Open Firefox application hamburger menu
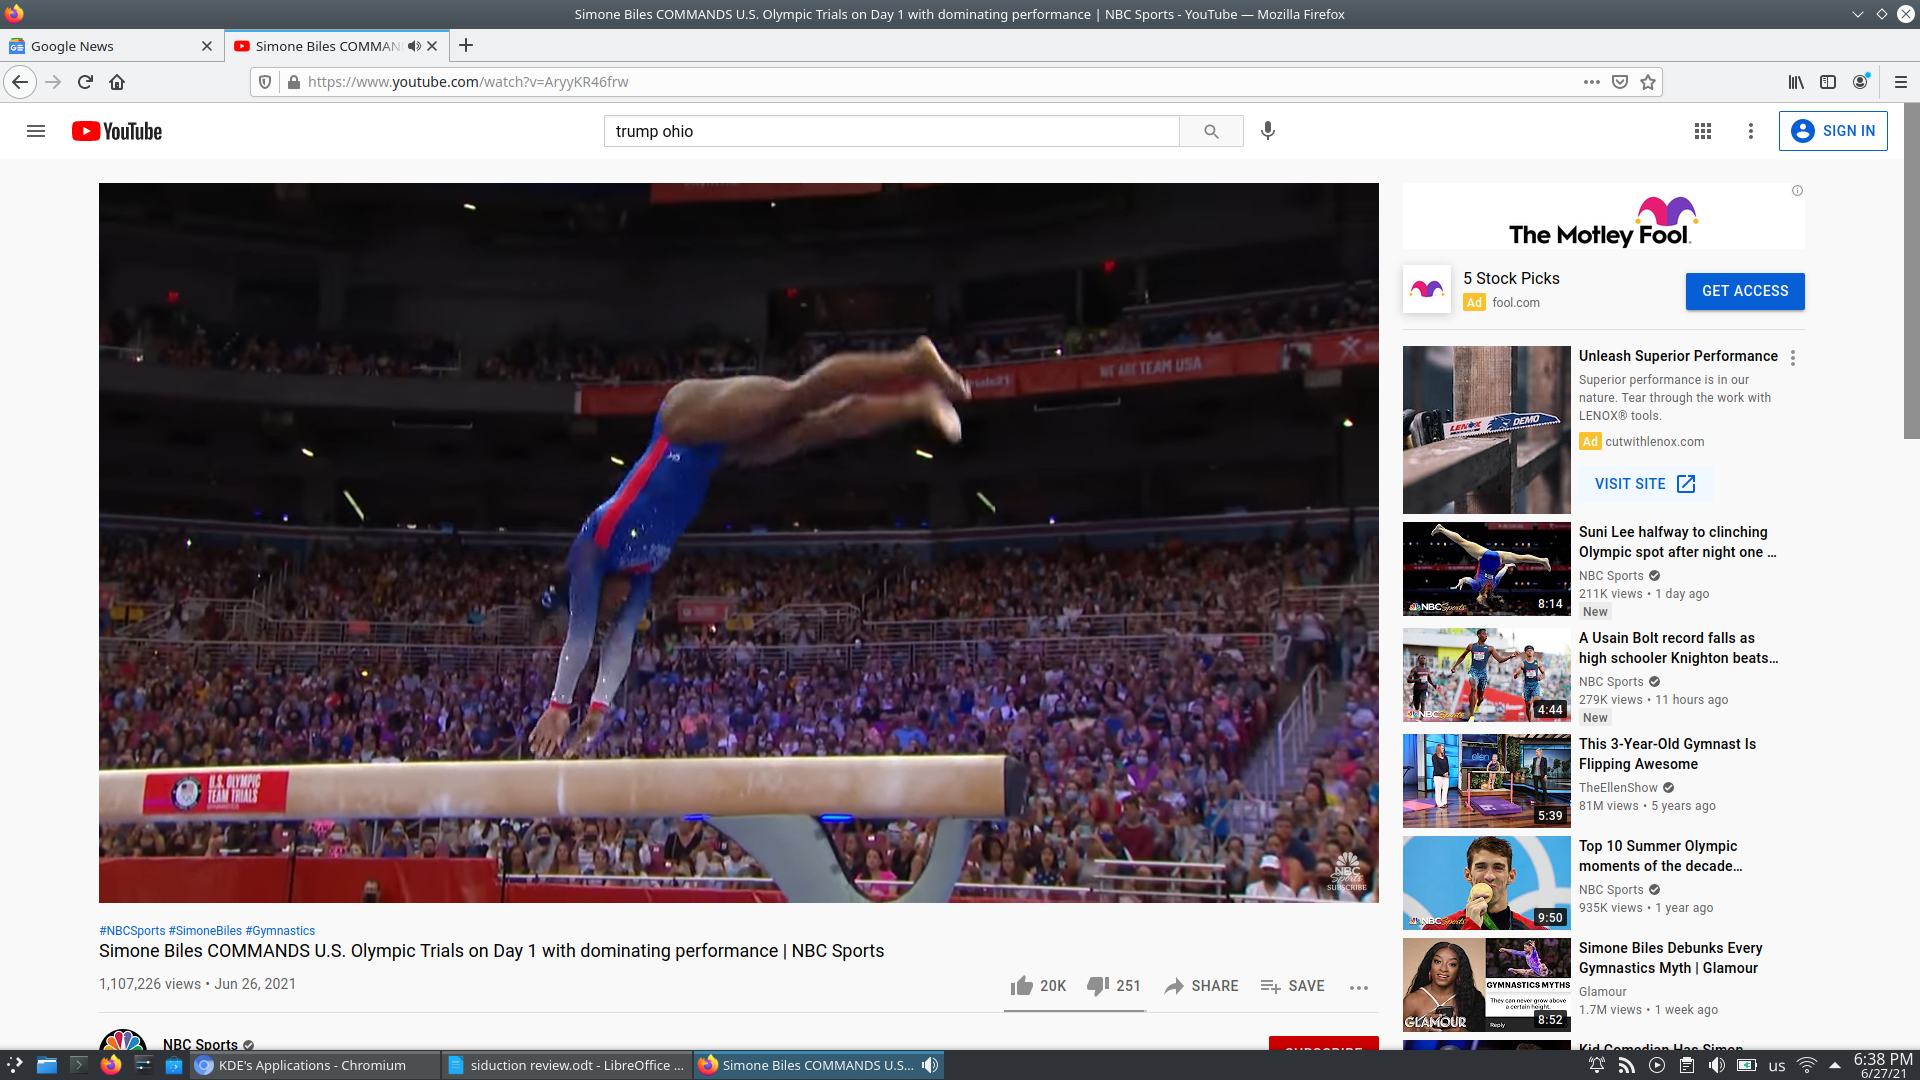This screenshot has height=1080, width=1920. (x=1901, y=82)
